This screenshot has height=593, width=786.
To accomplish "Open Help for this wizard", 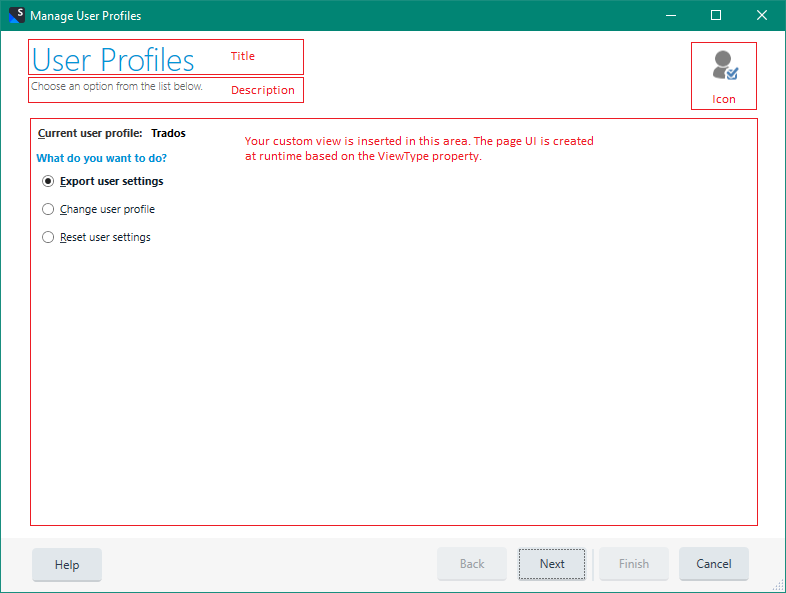I will click(67, 564).
